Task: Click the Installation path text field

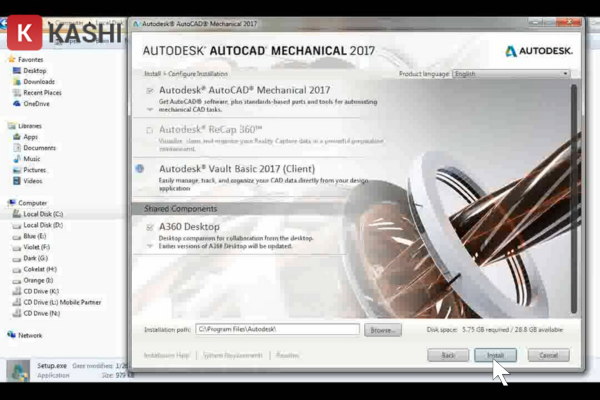Action: tap(276, 329)
